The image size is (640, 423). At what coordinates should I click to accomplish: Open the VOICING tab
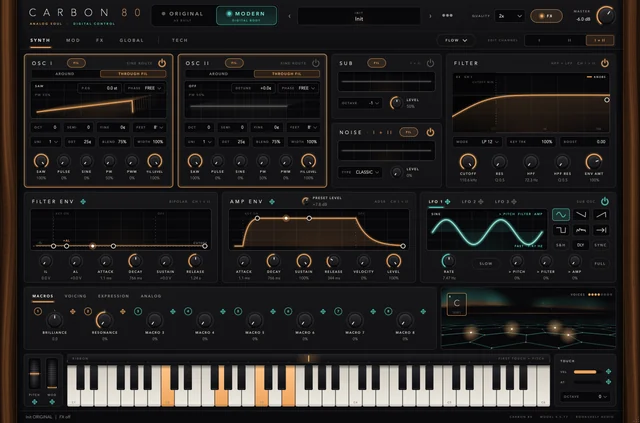click(x=76, y=296)
